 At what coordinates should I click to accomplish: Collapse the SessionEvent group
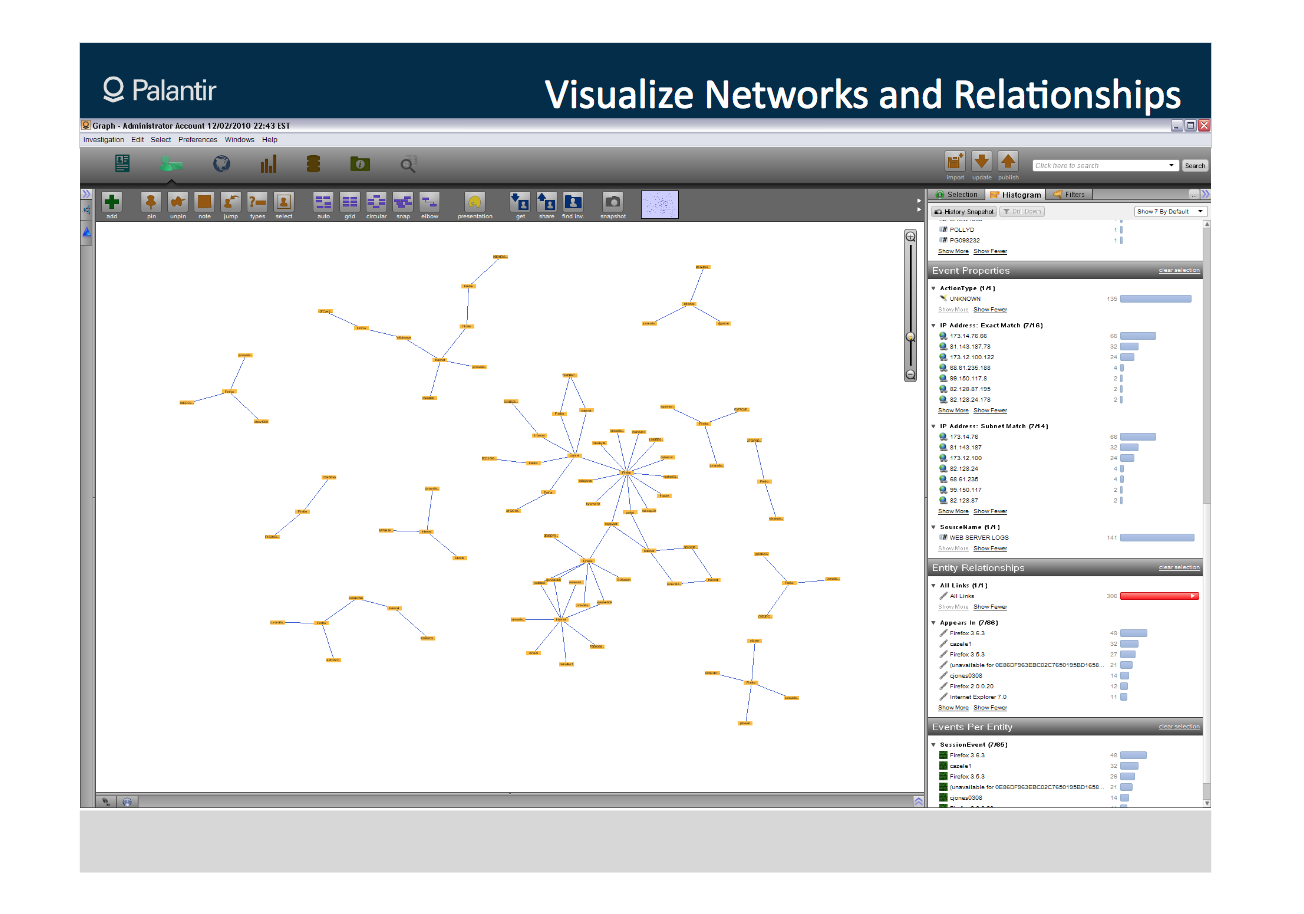point(934,745)
